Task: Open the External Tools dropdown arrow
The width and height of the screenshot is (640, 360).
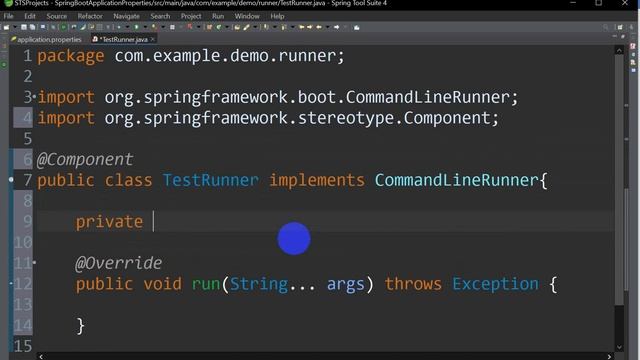Action: click(x=163, y=27)
